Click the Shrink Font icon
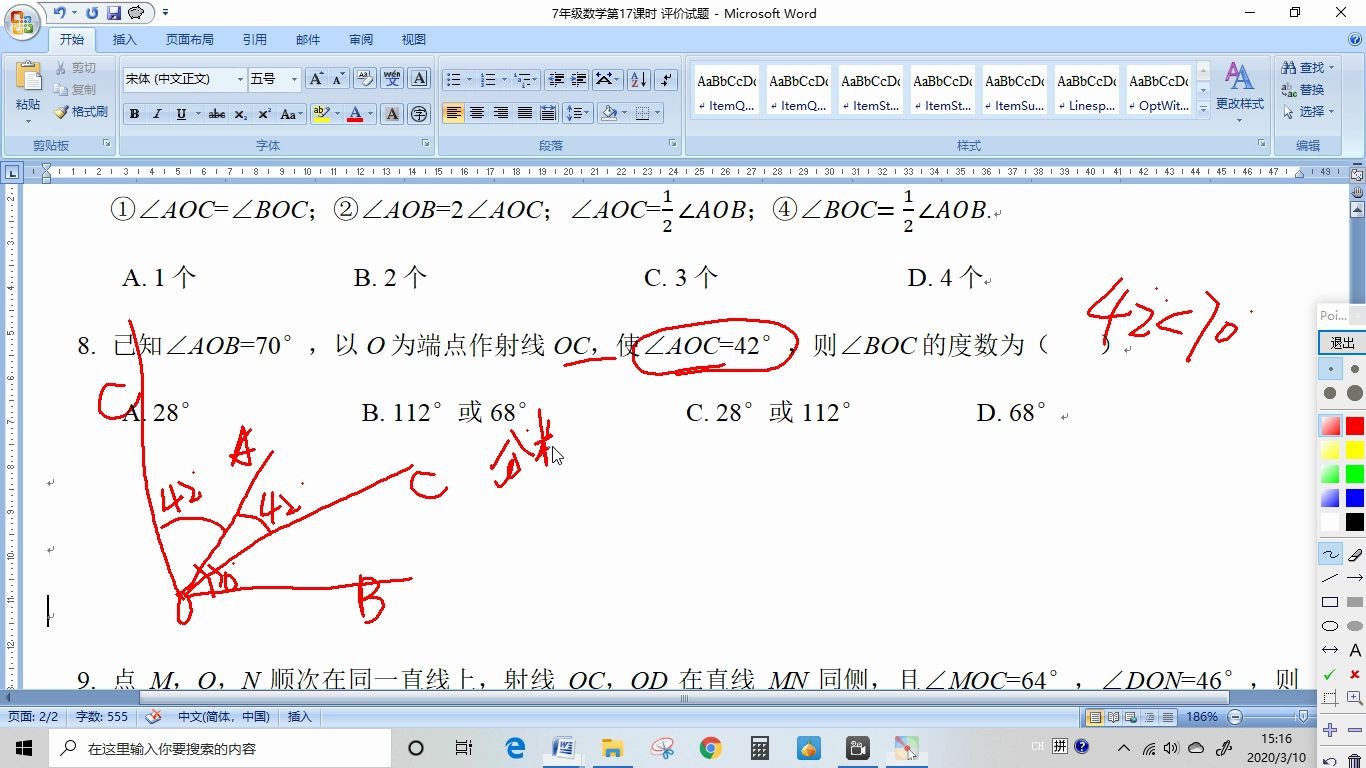Screen dimensions: 1366x768 338,79
